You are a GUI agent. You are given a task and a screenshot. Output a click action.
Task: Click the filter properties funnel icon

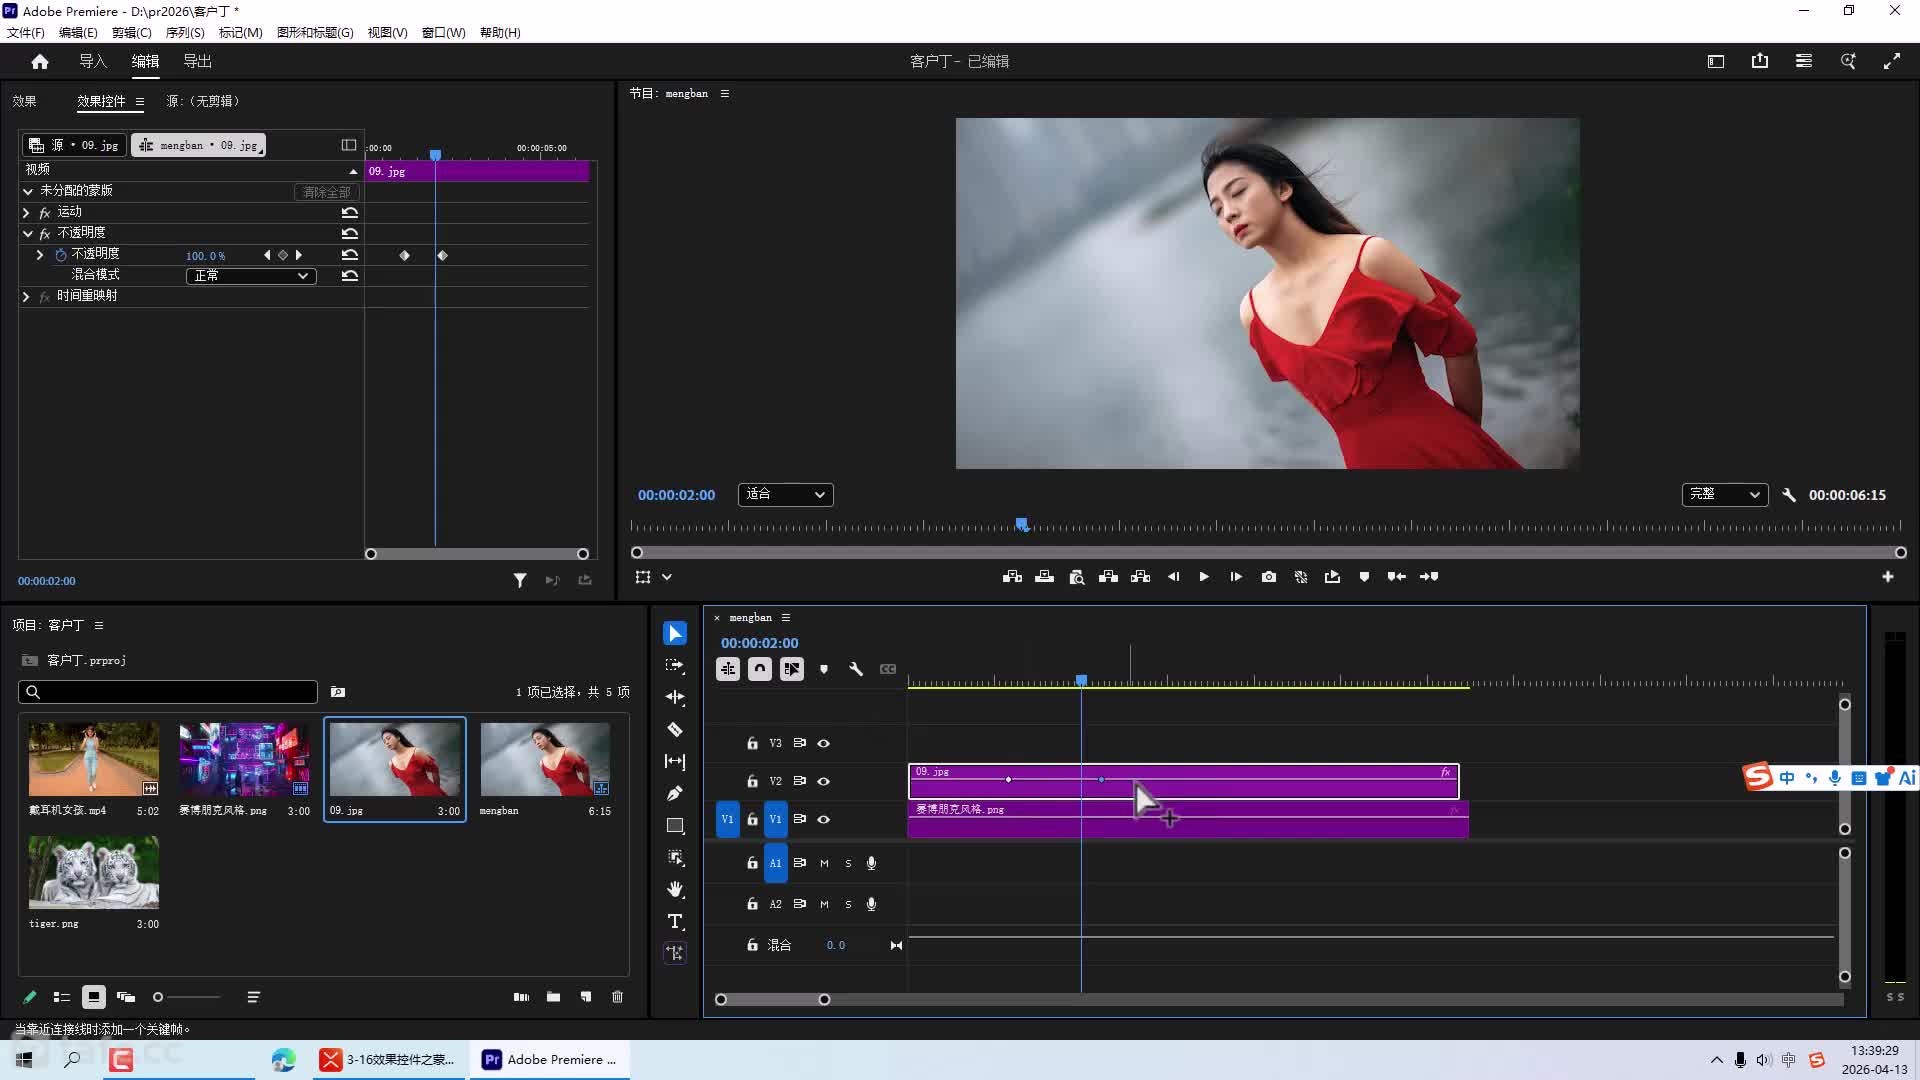point(520,580)
